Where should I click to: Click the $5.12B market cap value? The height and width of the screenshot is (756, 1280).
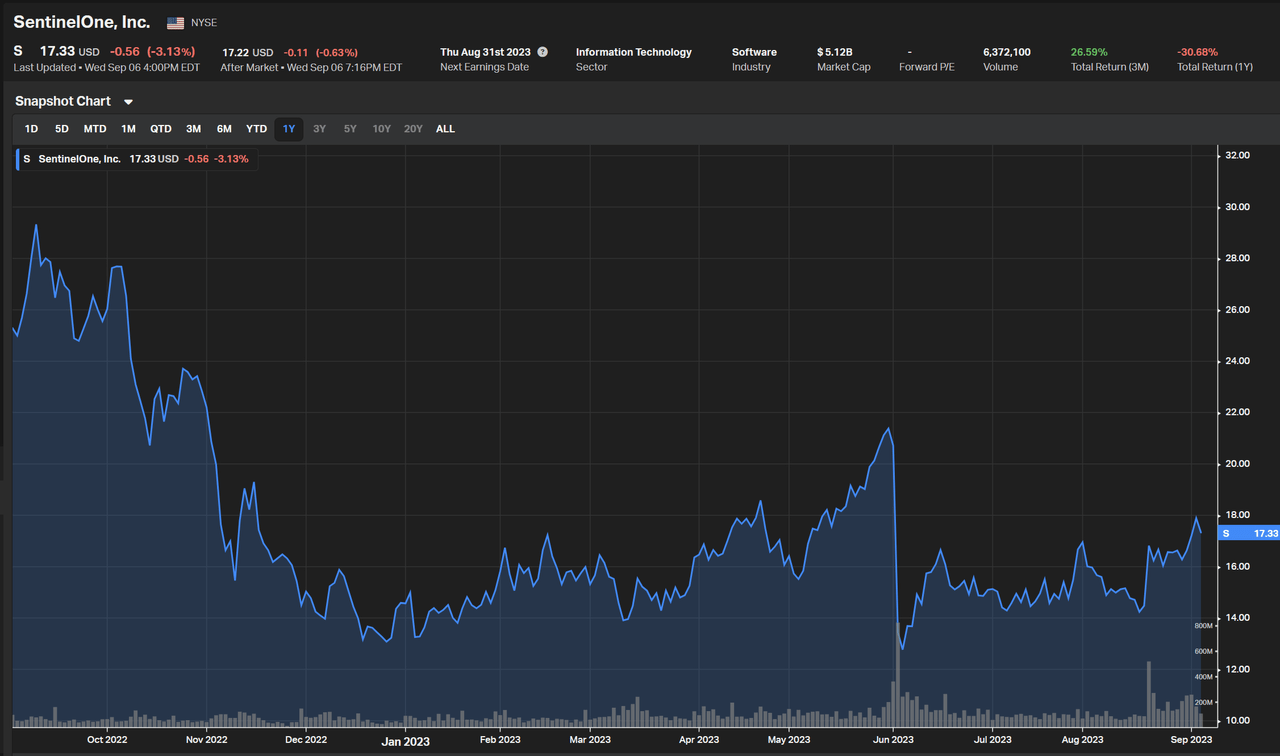(x=834, y=52)
